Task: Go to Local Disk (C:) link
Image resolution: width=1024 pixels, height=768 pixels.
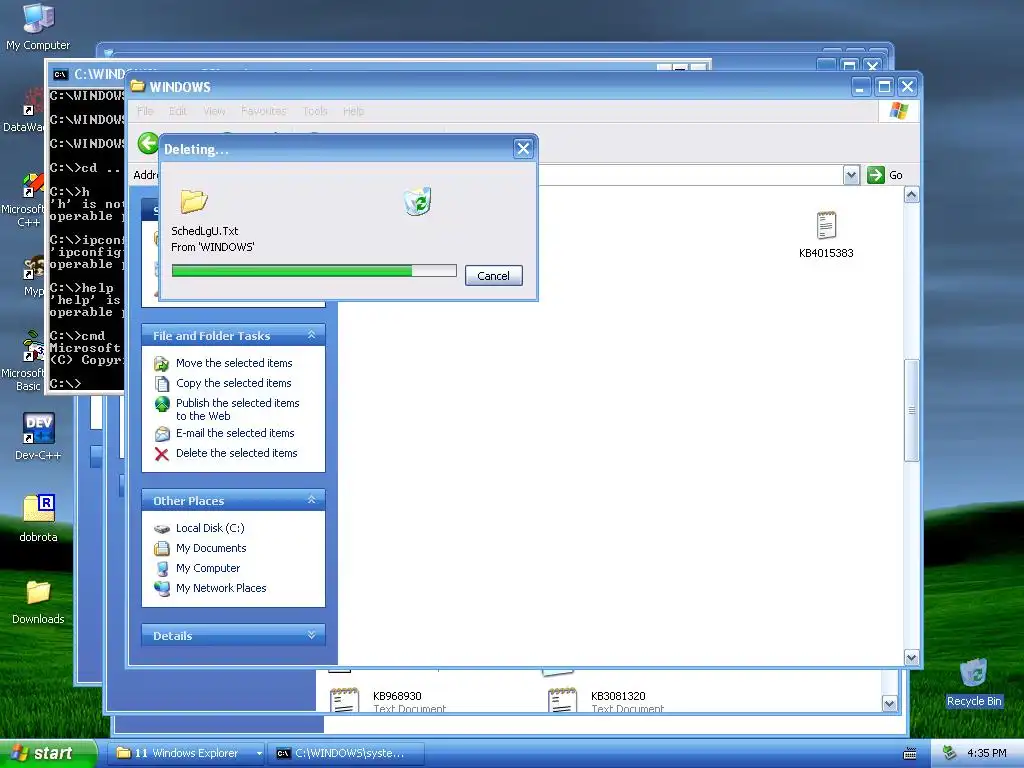Action: 210,528
